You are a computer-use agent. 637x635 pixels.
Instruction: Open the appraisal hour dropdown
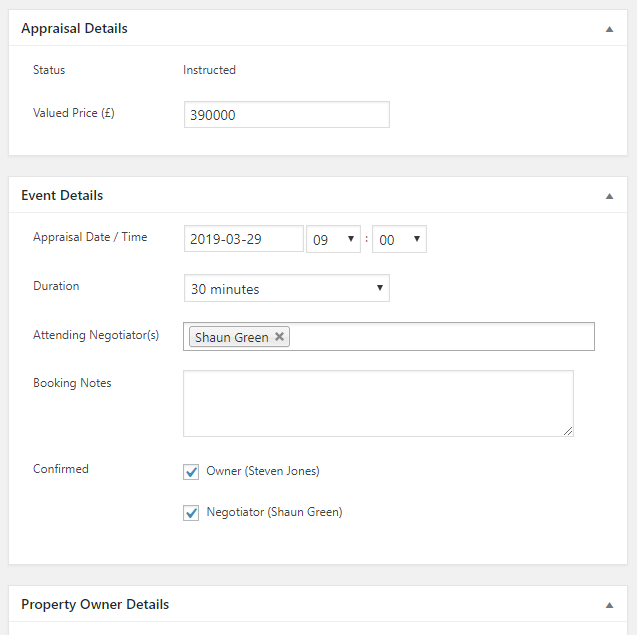coord(333,239)
